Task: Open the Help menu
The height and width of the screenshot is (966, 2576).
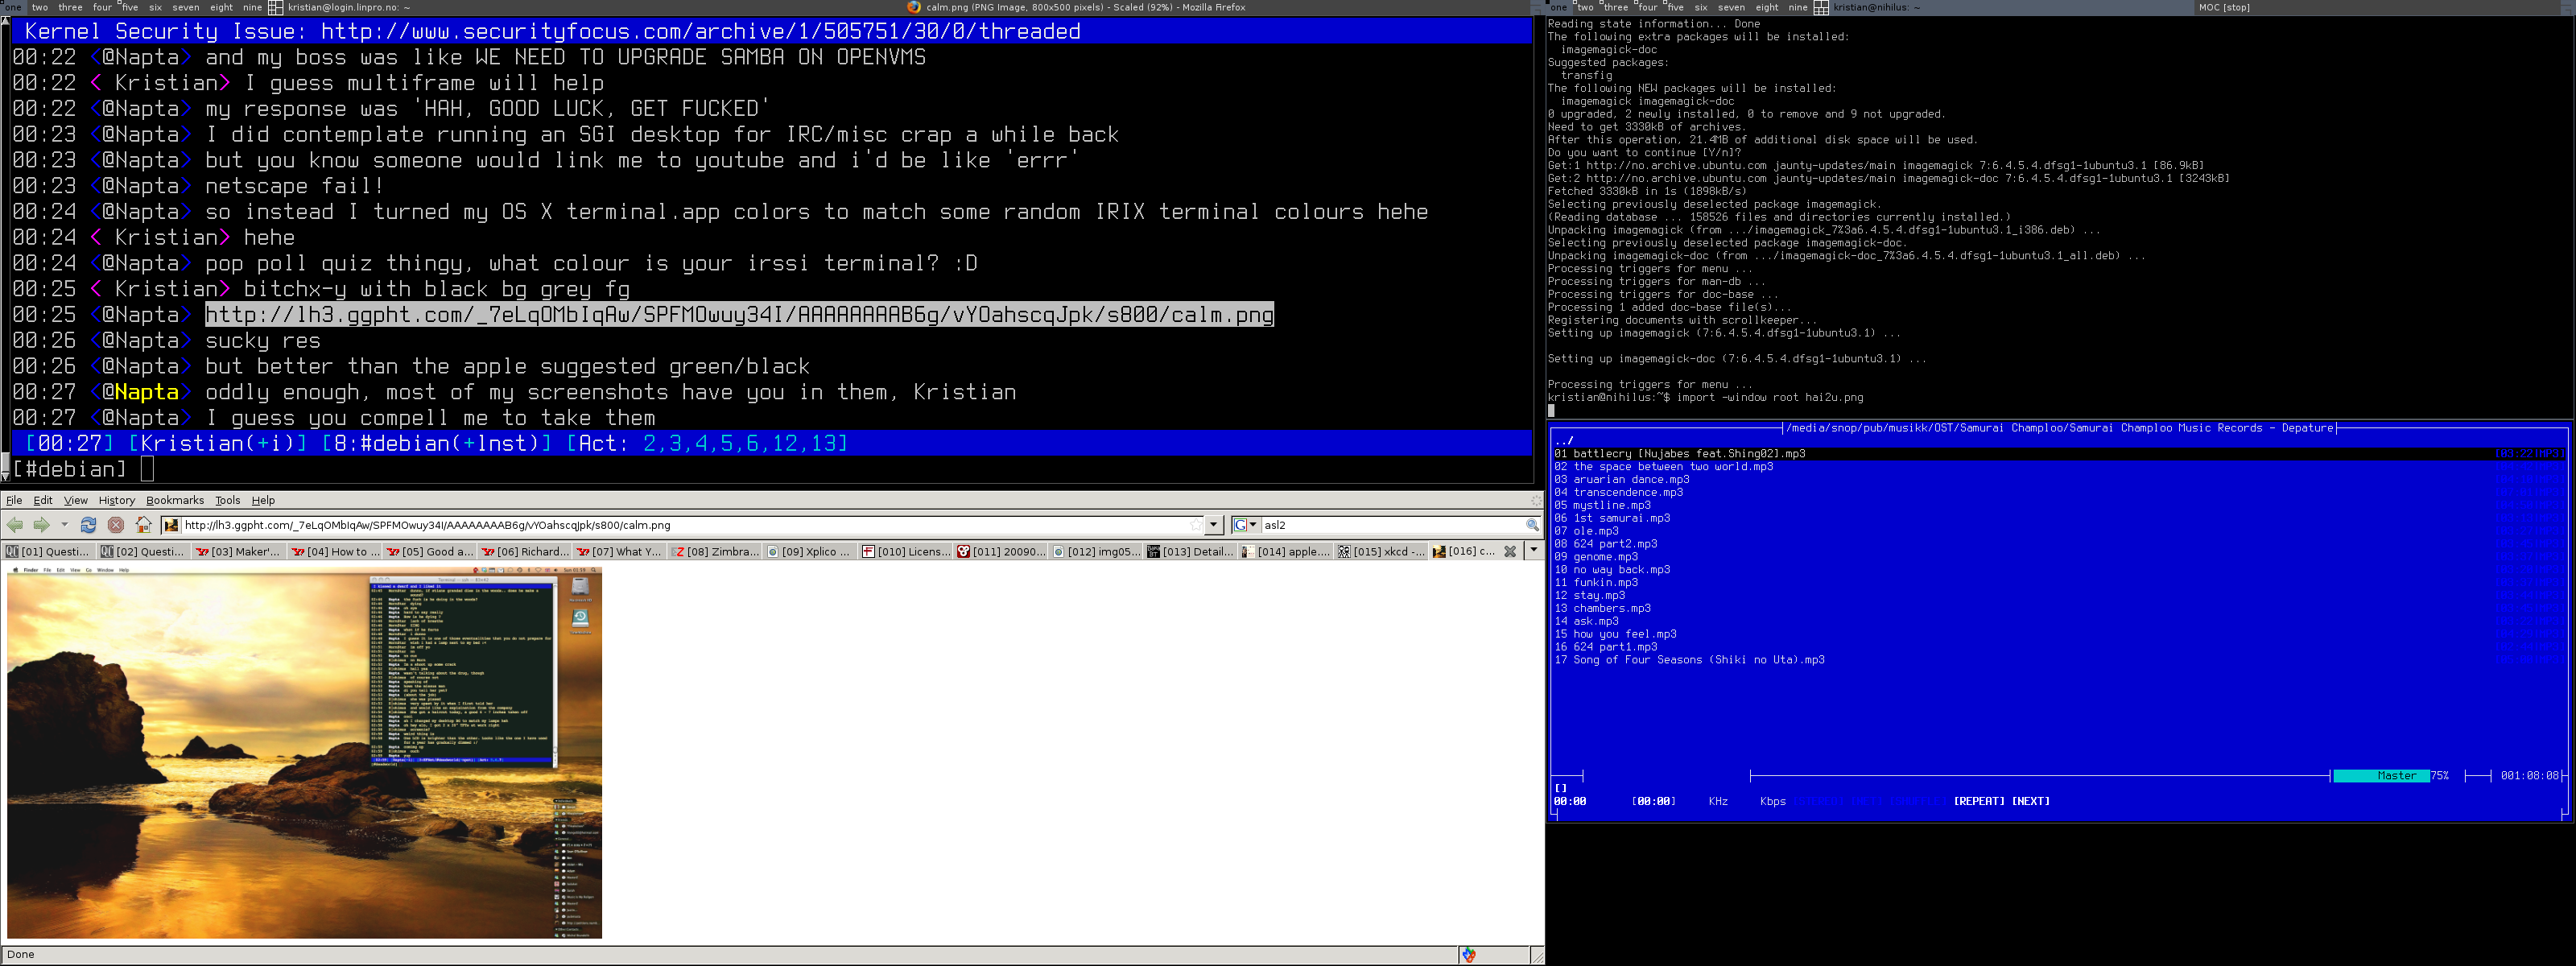Action: pos(263,500)
